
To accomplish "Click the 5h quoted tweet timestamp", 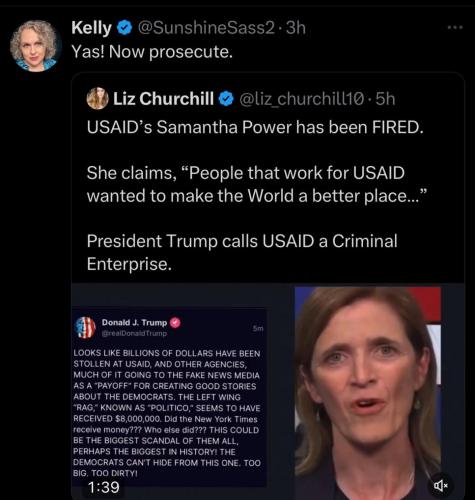I will 385,99.
